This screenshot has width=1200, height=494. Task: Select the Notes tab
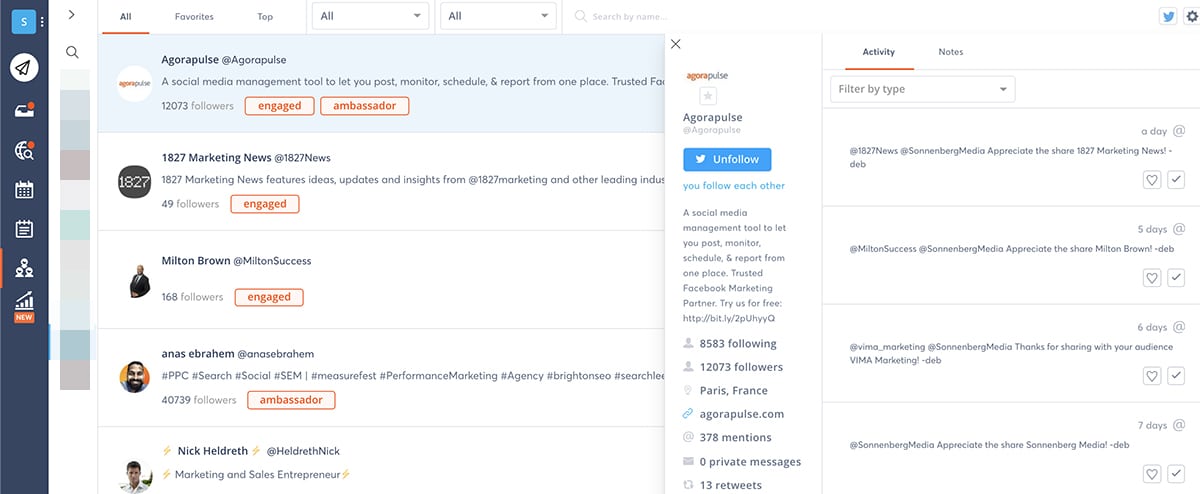[x=951, y=52]
